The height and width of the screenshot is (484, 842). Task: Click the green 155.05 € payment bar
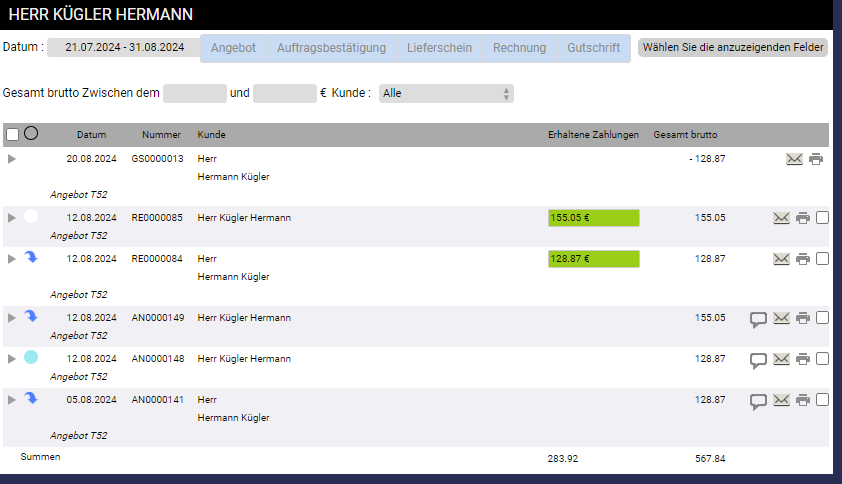[593, 218]
